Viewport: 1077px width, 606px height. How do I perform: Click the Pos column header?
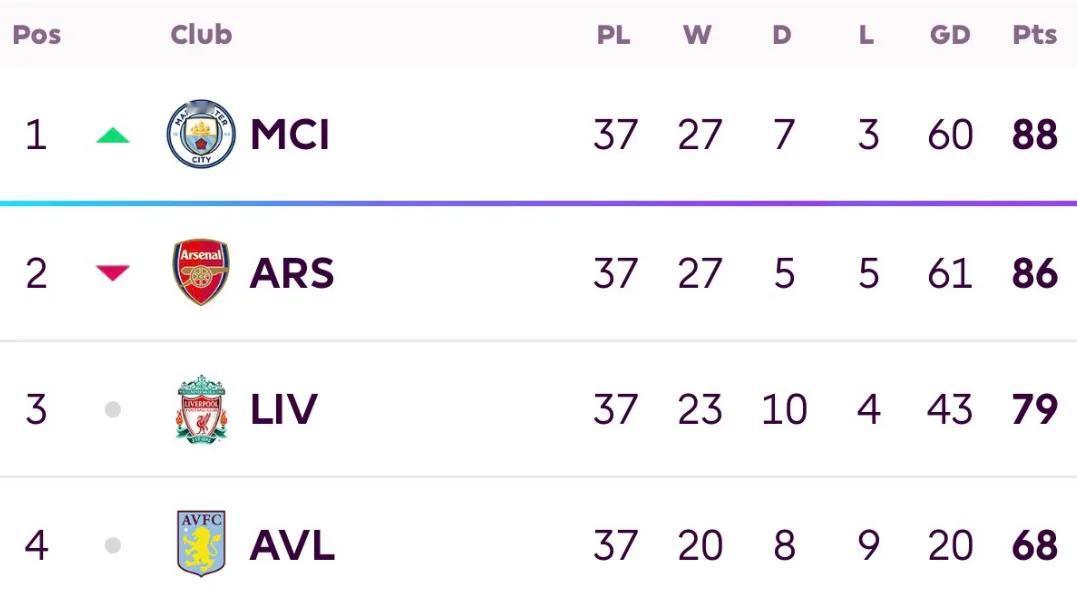click(36, 34)
